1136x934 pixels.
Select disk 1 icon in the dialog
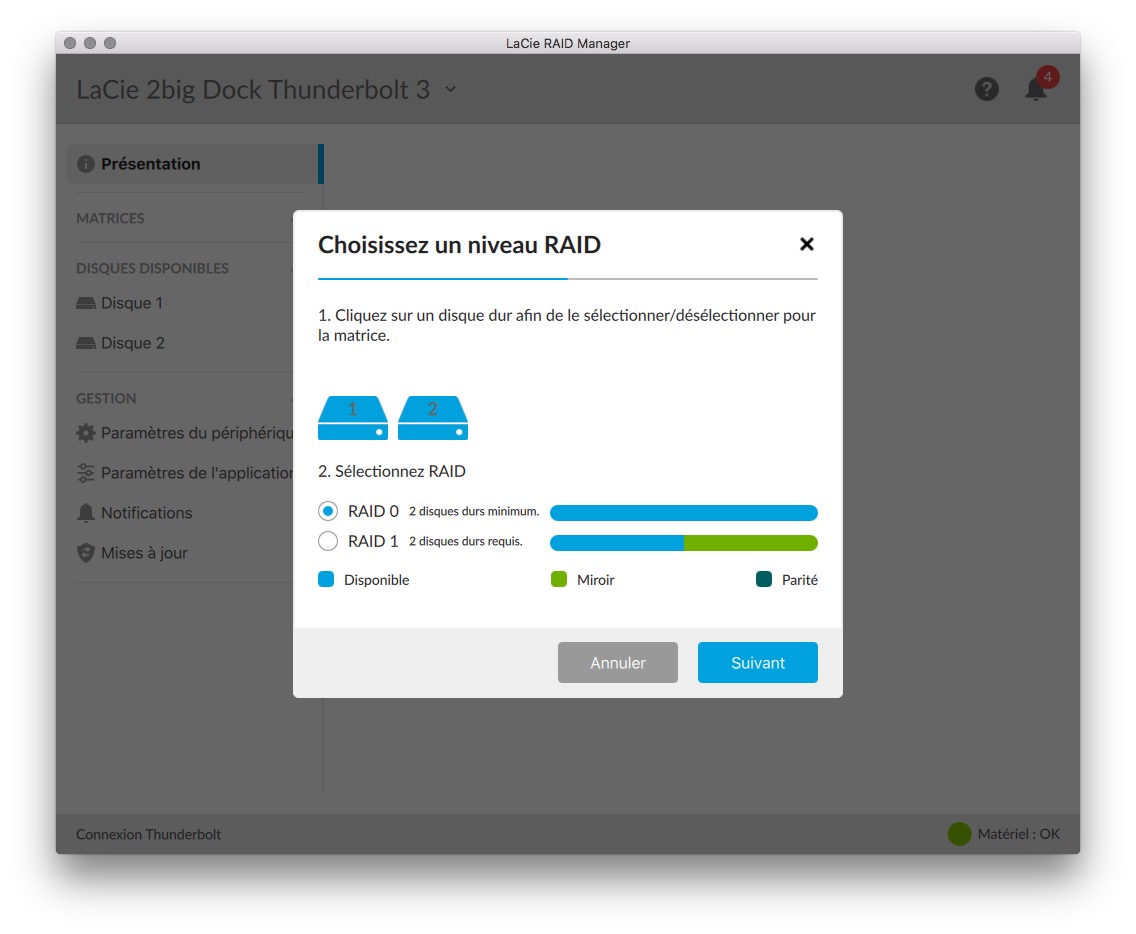pos(353,417)
